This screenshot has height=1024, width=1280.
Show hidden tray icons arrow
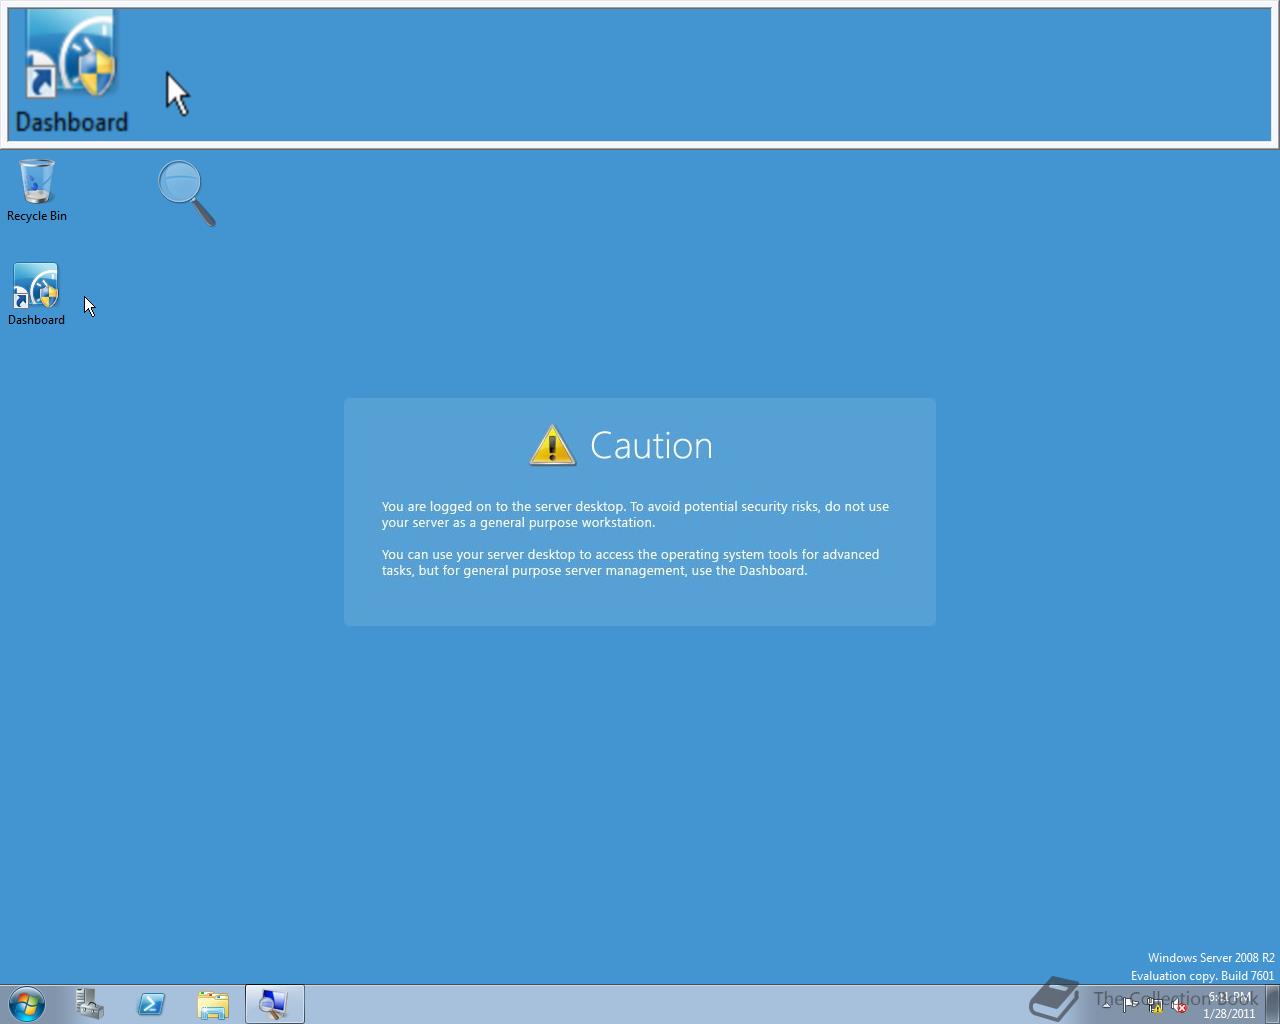1106,1005
